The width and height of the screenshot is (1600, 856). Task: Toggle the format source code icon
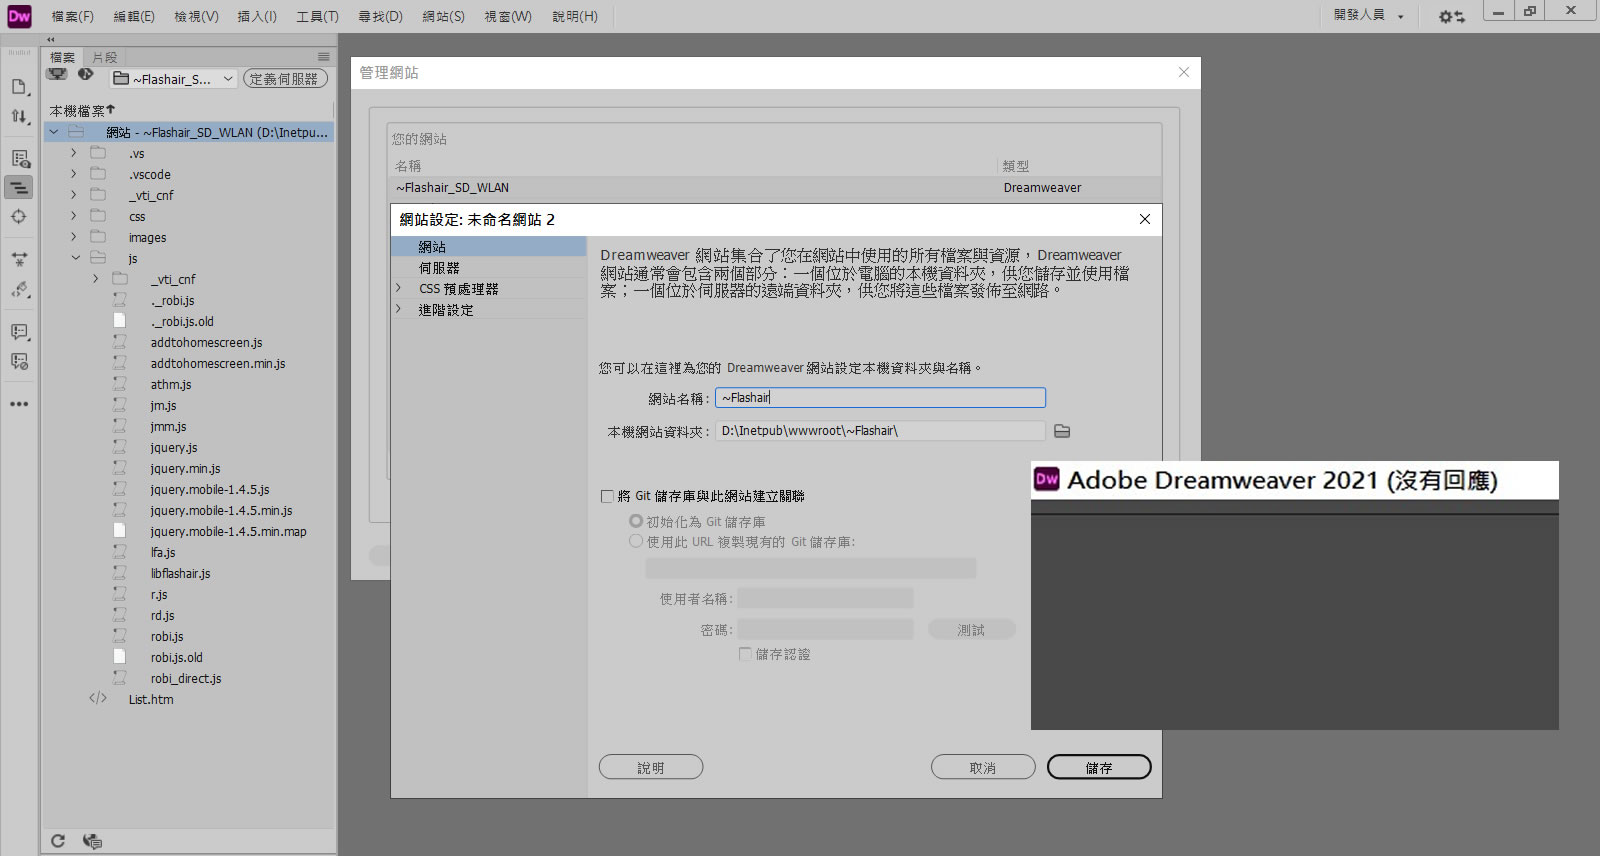(19, 187)
